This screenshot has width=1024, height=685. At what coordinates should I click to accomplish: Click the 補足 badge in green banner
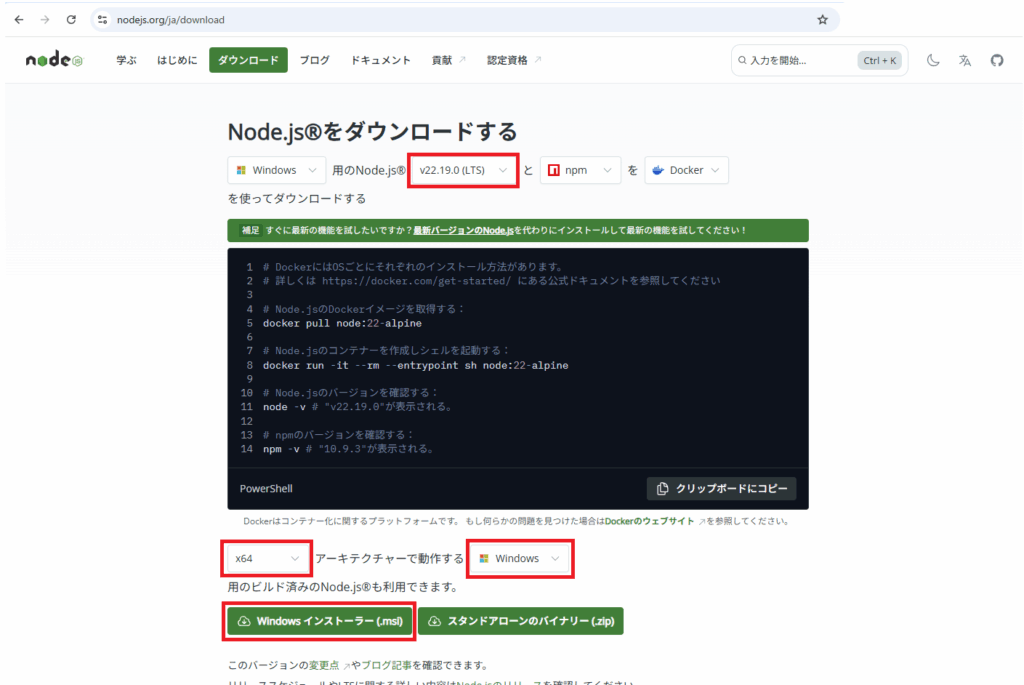(251, 230)
